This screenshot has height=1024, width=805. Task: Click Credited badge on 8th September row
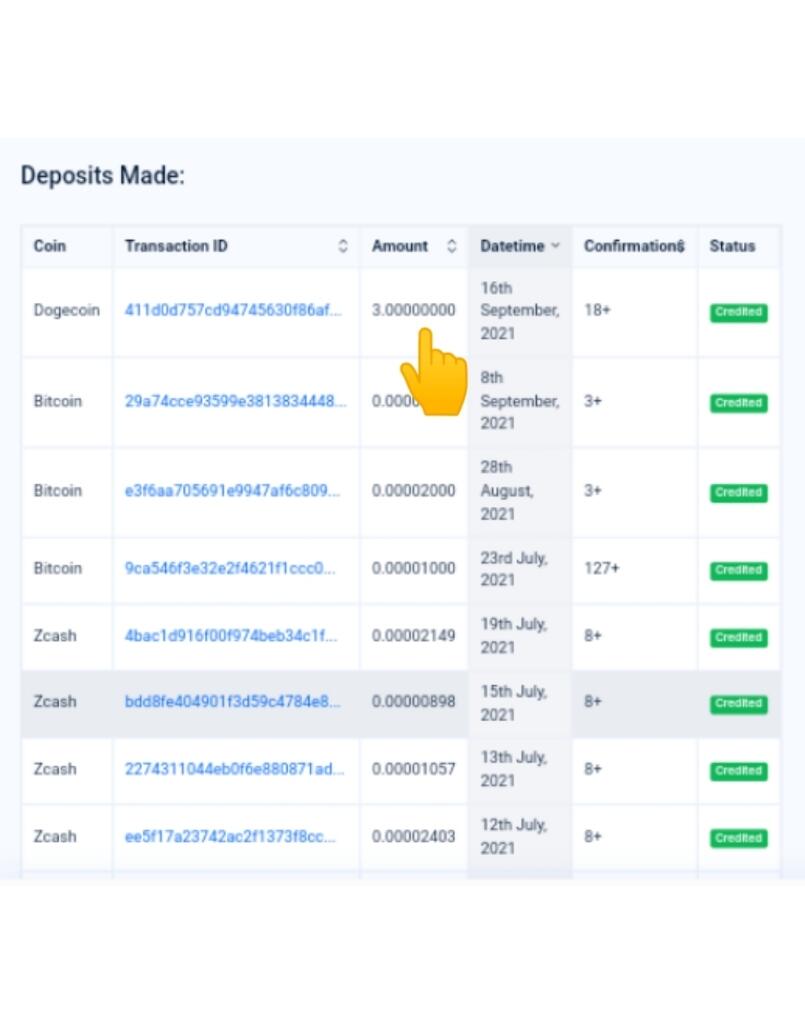[x=738, y=403]
